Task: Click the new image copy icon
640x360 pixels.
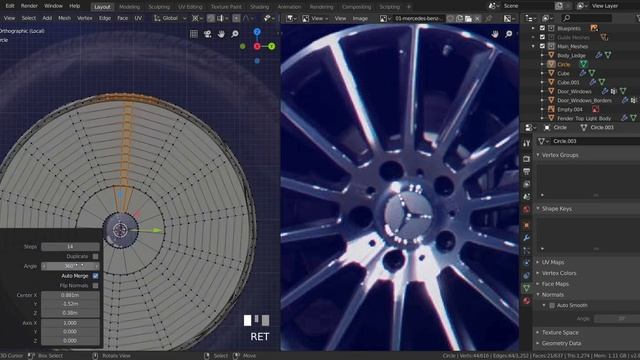Action: point(460,18)
